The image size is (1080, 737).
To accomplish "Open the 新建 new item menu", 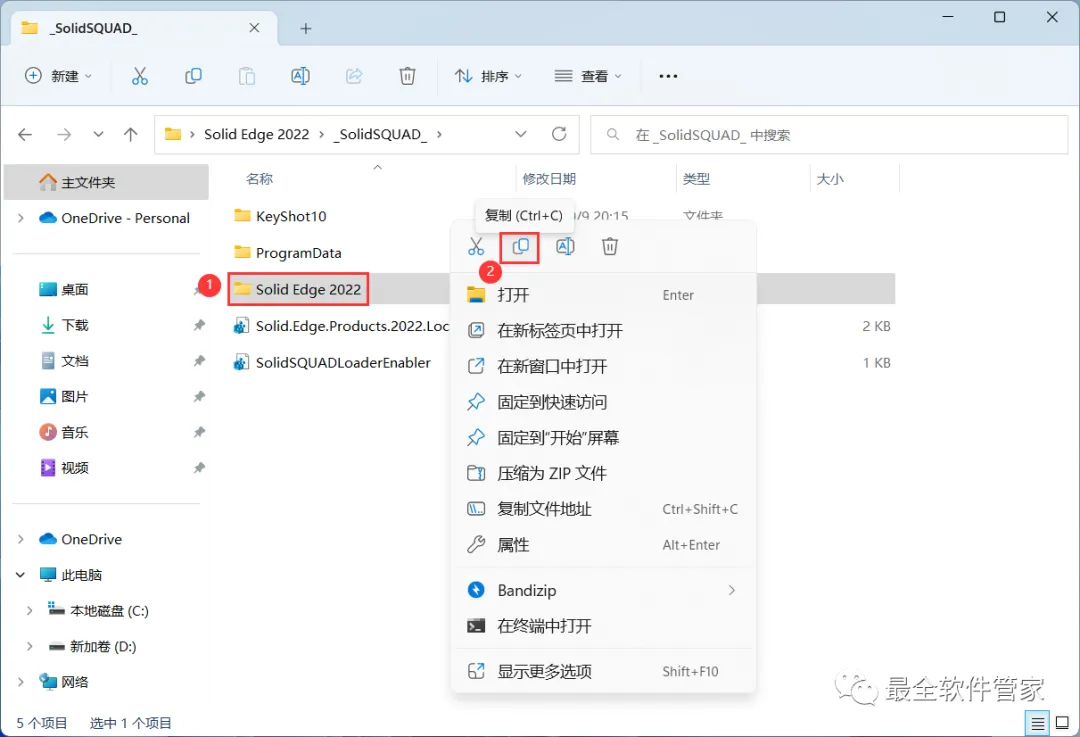I will pyautogui.click(x=59, y=76).
